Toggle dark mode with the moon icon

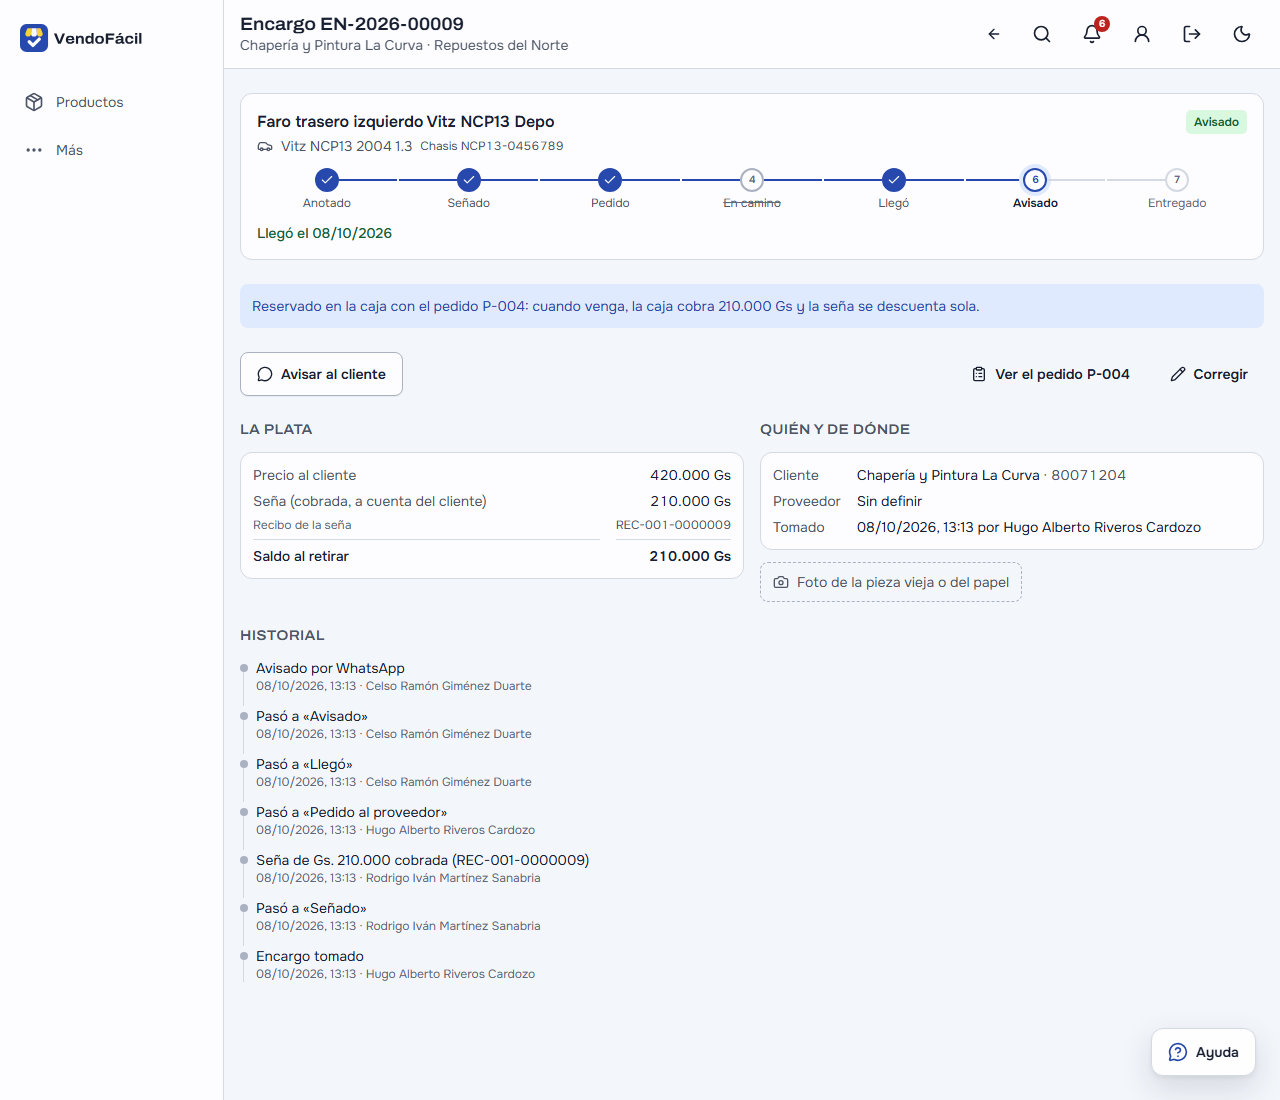(1242, 34)
